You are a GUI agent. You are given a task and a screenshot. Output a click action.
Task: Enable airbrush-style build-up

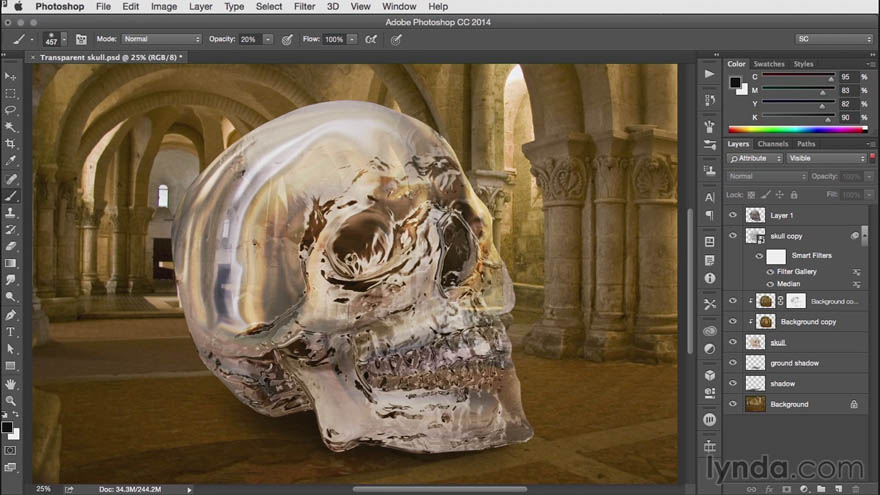371,39
